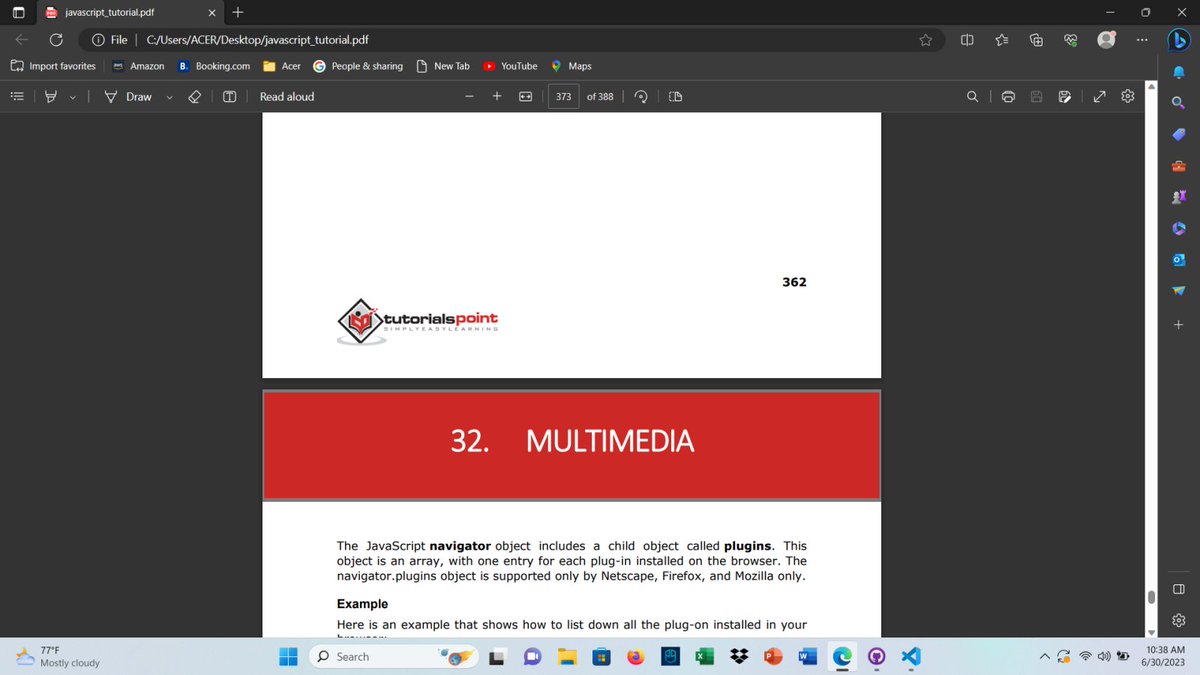Open Find in PDF search
This screenshot has width=1200, height=675.
click(972, 97)
